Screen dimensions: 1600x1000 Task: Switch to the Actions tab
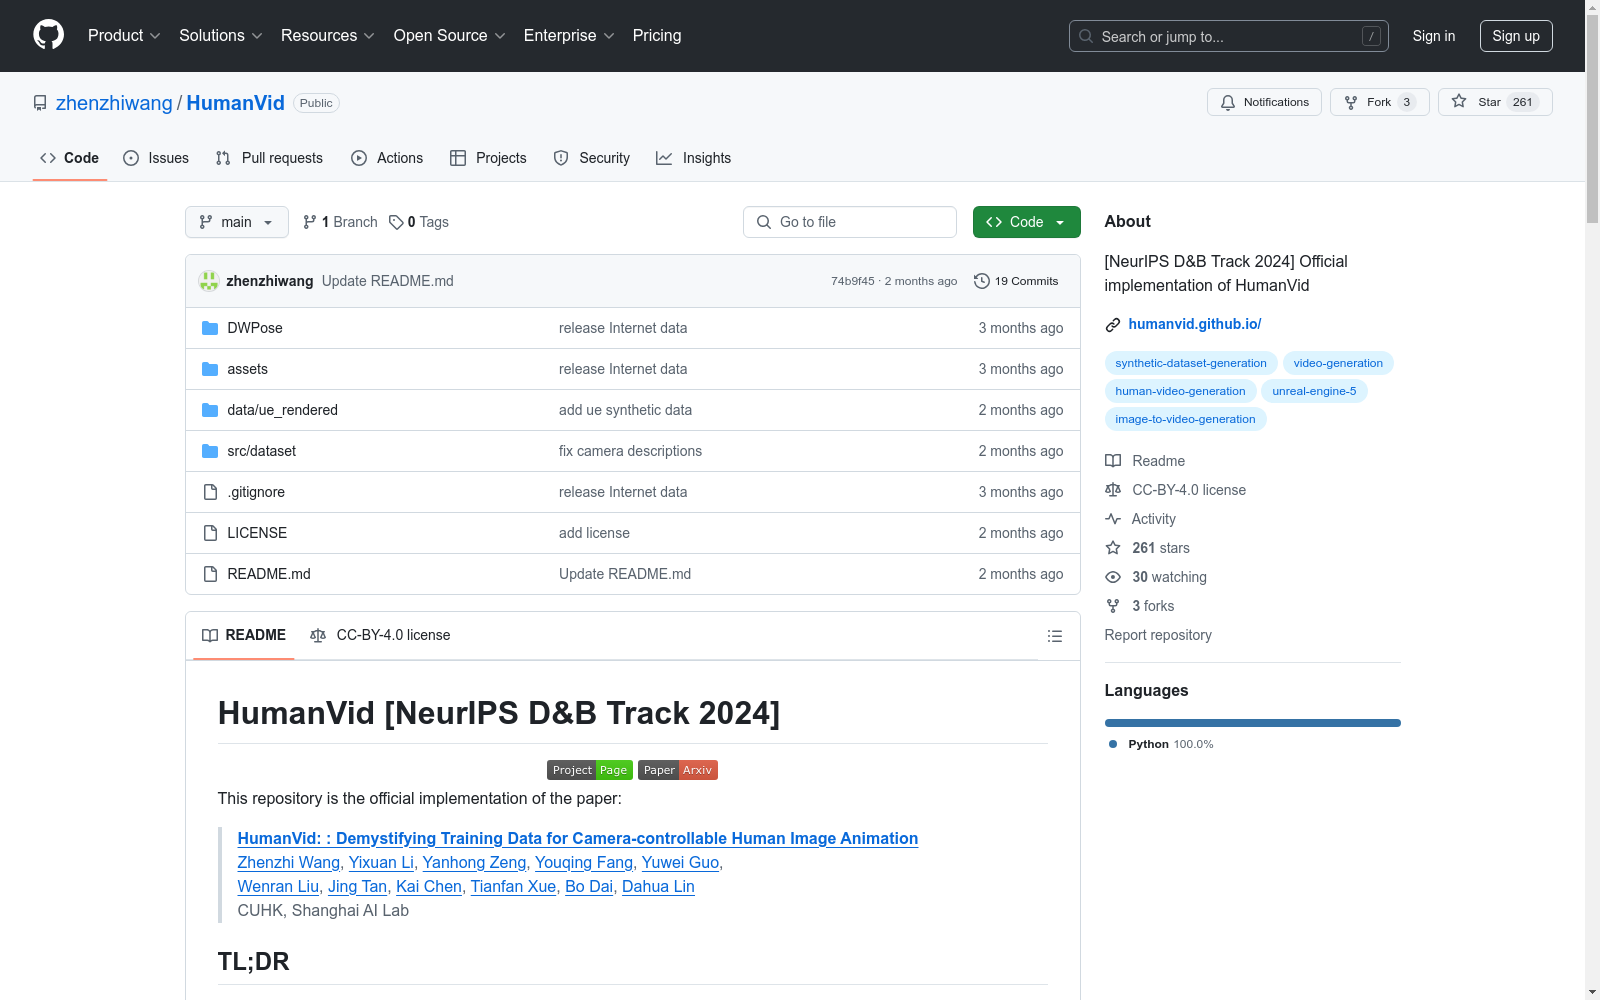pyautogui.click(x=387, y=158)
